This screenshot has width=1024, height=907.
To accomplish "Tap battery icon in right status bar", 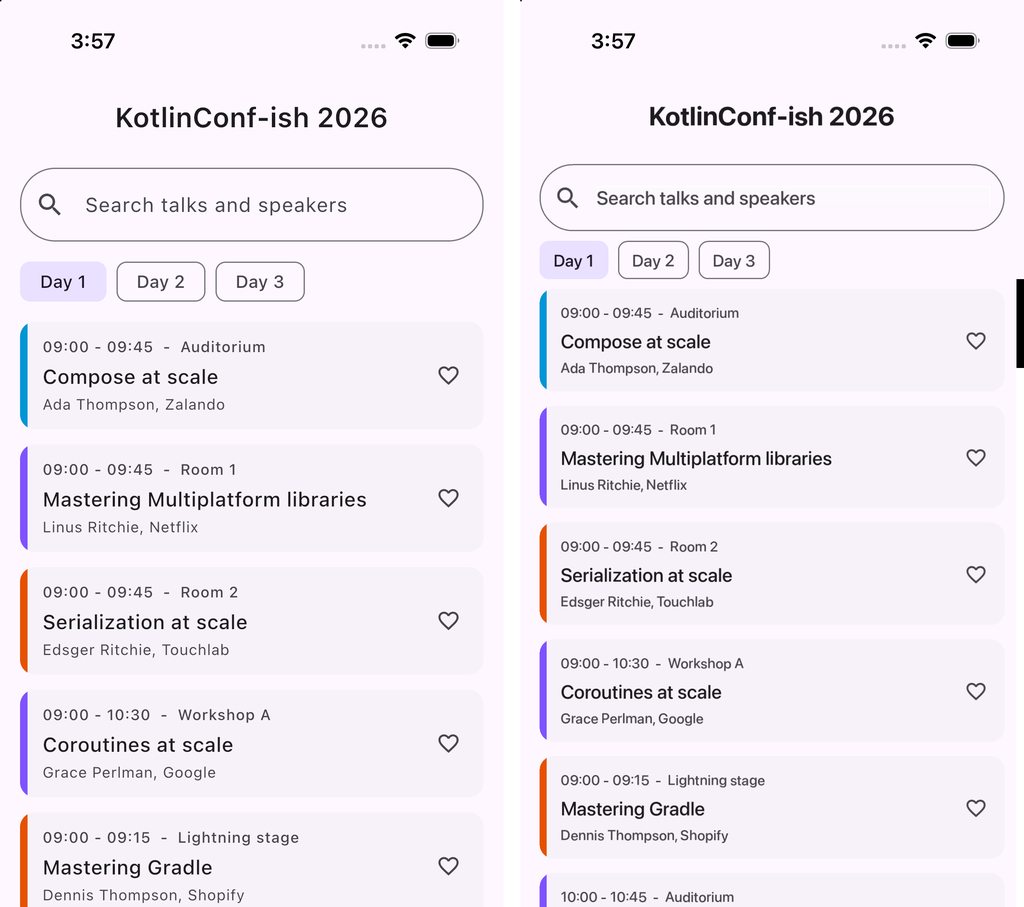I will click(x=963, y=41).
